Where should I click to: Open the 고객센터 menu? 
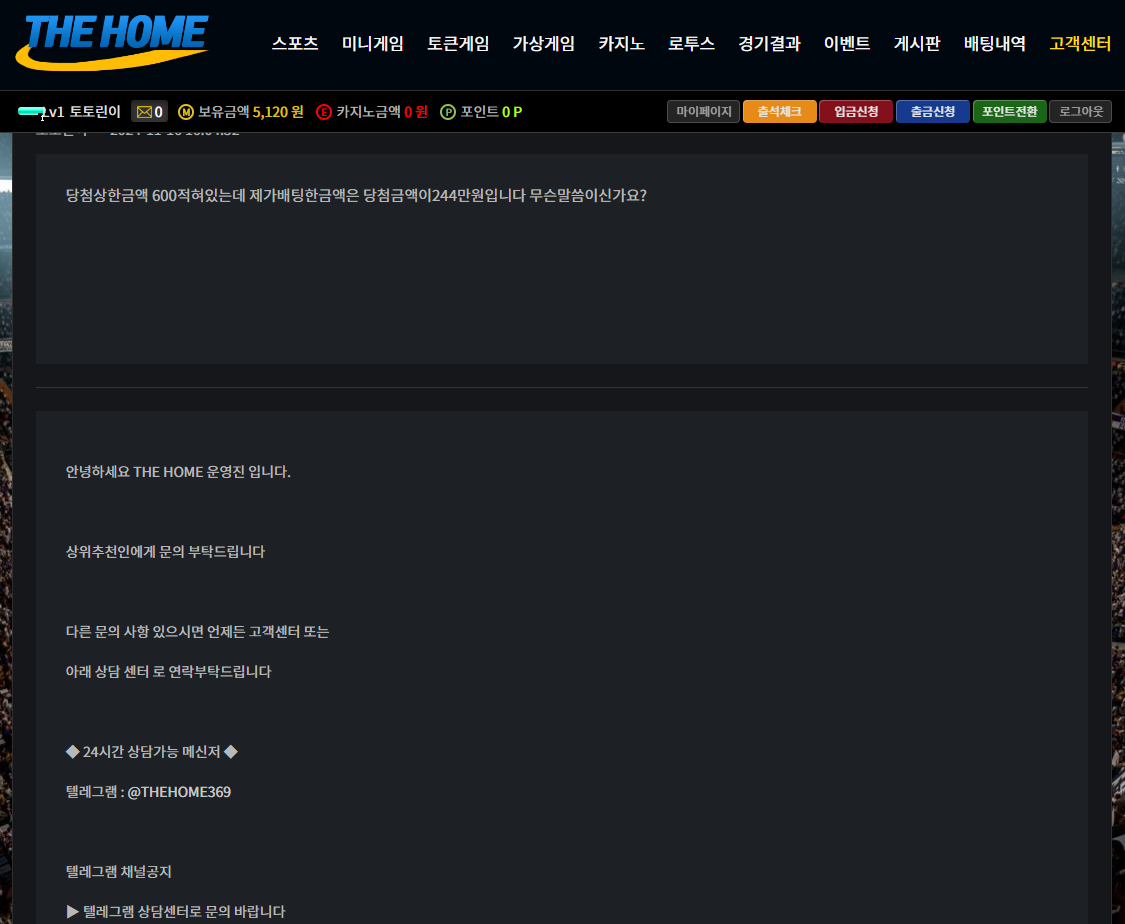1080,44
